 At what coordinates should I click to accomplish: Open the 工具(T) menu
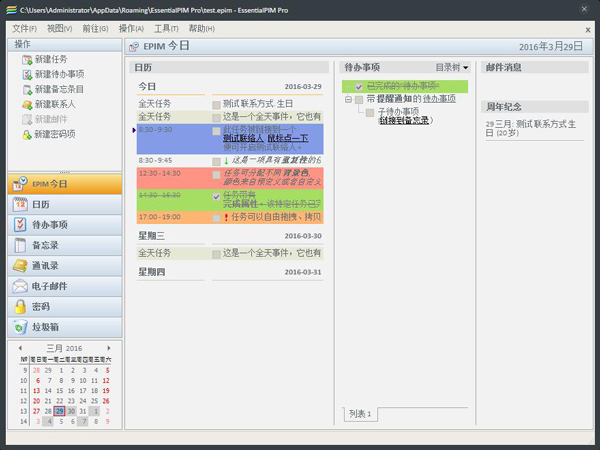[x=166, y=29]
